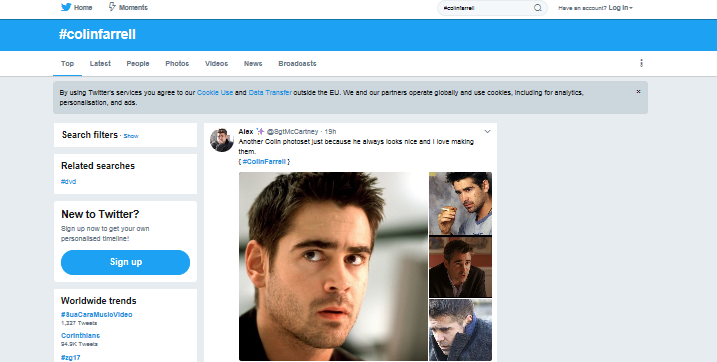Dismiss the cookie notice banner
The image size is (717, 362).
pyautogui.click(x=638, y=92)
